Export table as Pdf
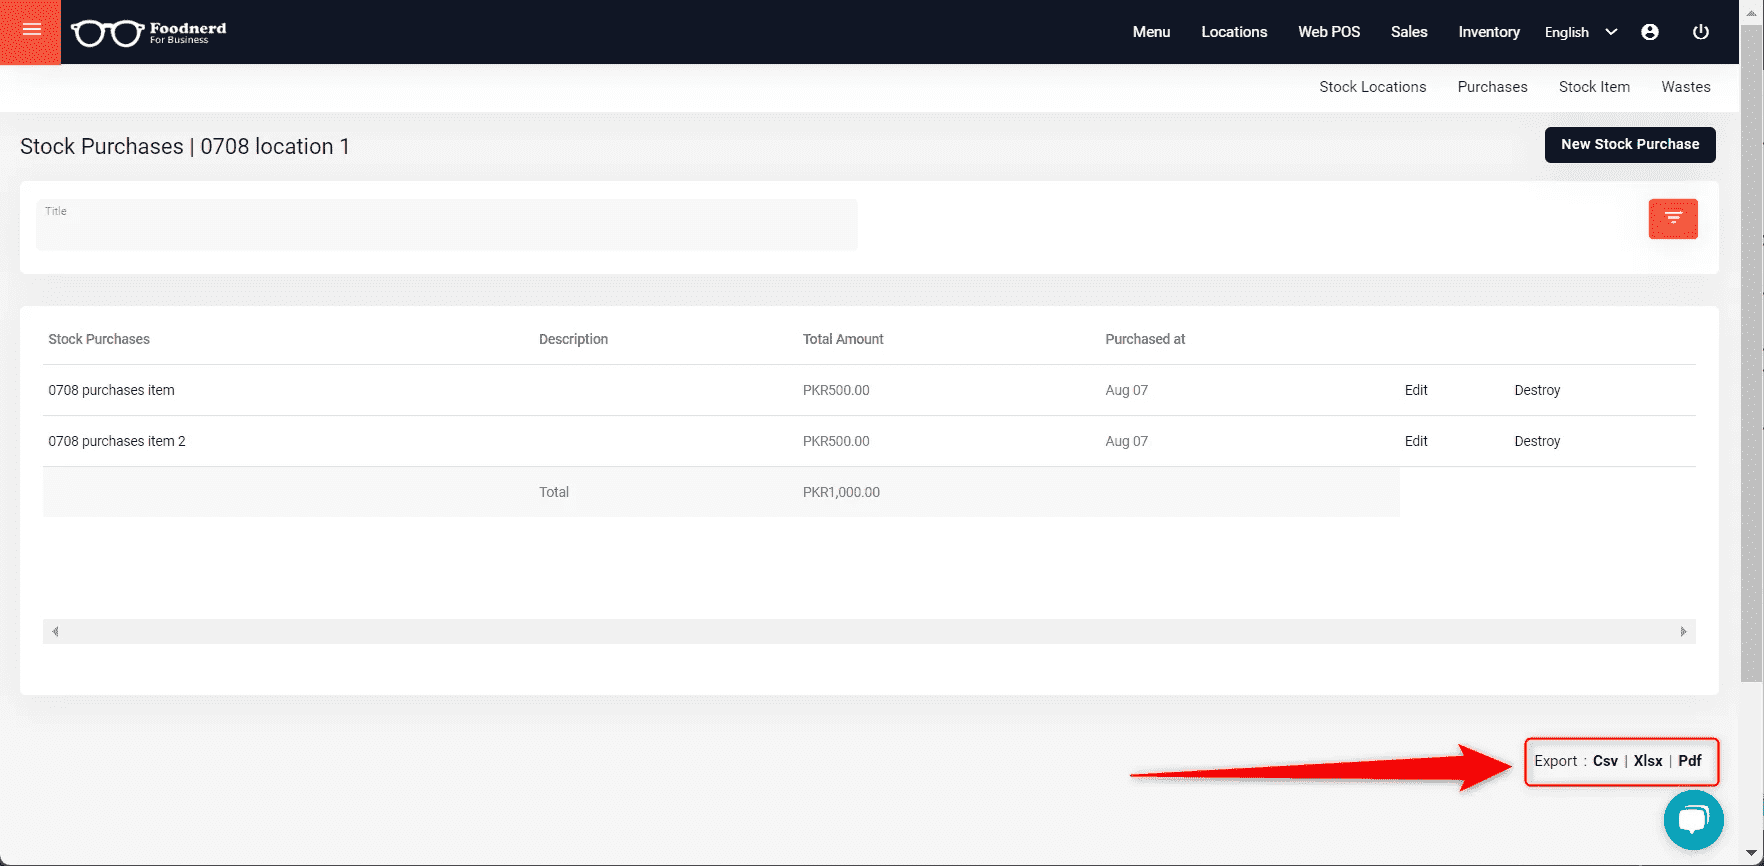Viewport: 1764px width, 866px height. tap(1690, 761)
